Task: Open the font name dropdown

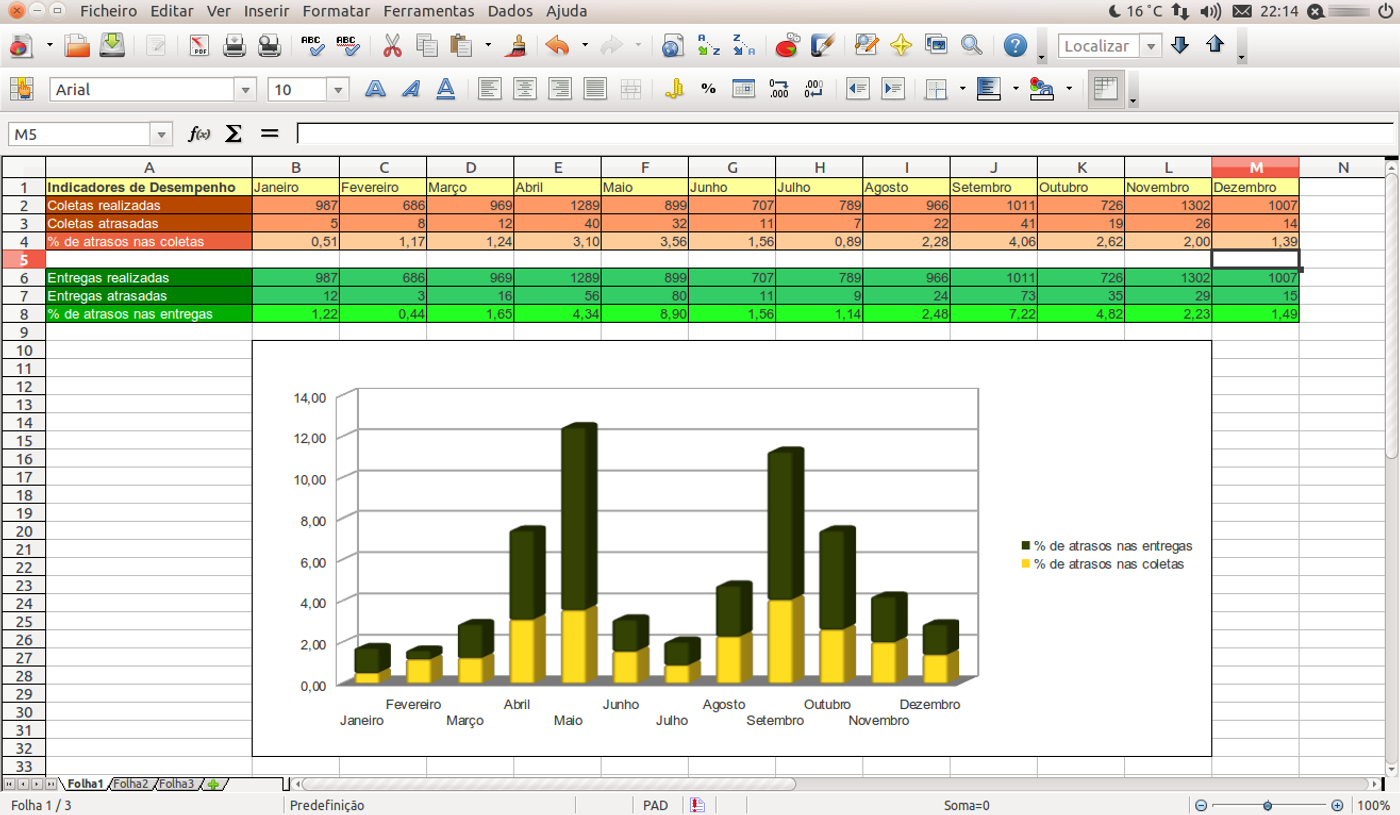Action: tap(244, 89)
